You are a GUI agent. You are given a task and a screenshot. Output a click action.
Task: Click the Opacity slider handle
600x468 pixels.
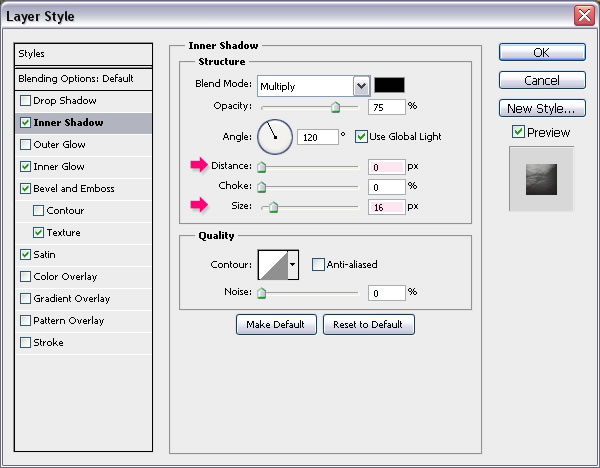[x=335, y=107]
